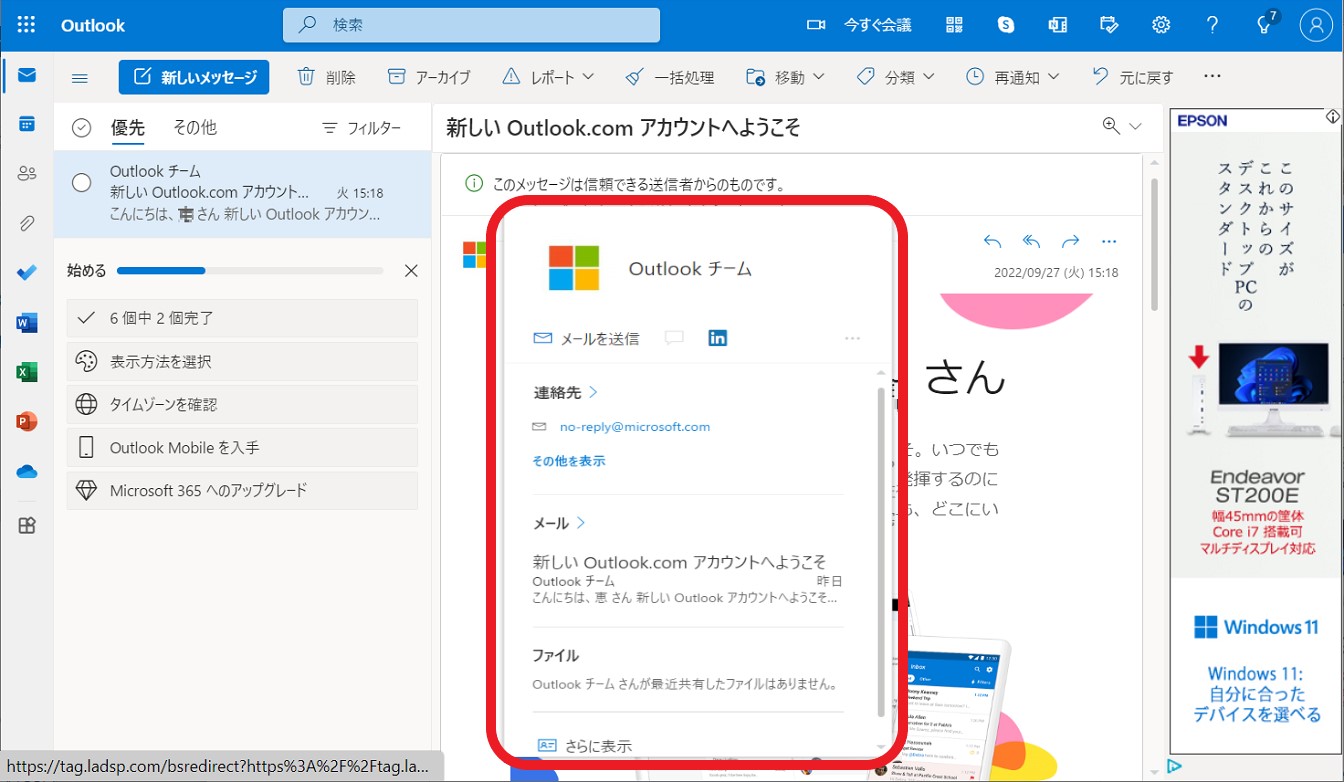The image size is (1344, 782).
Task: Expand the 連絡先 section on the contact card
Action: click(x=565, y=392)
